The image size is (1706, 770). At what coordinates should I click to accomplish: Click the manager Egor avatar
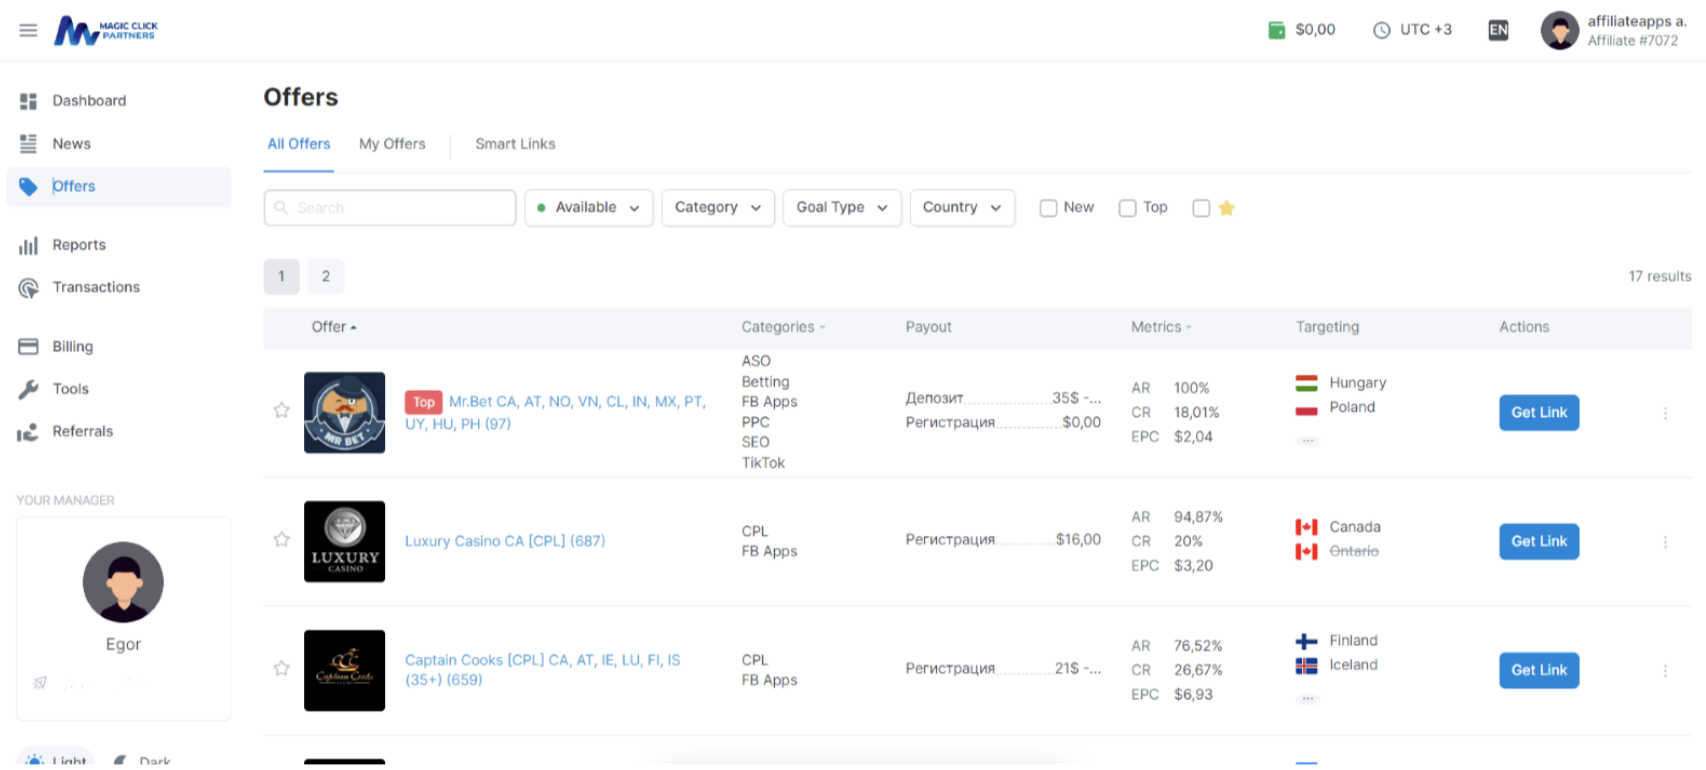point(123,582)
